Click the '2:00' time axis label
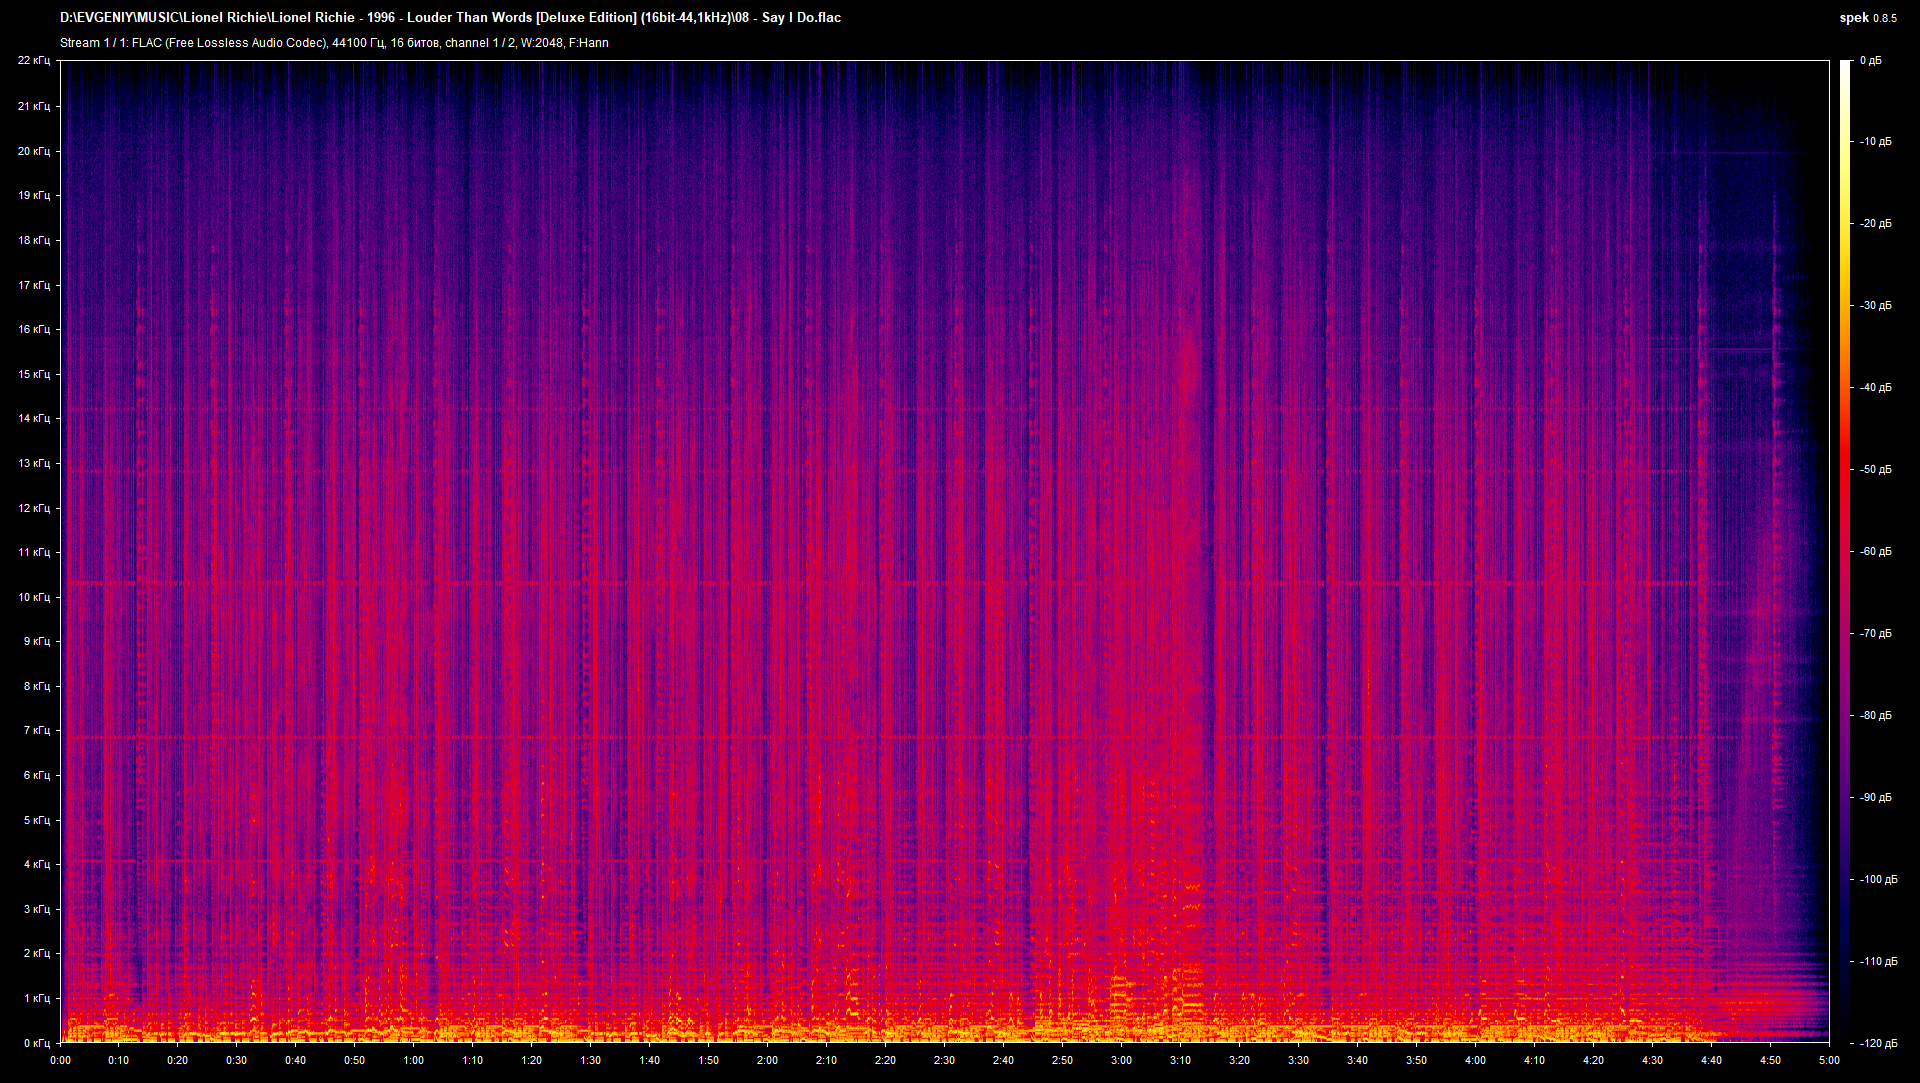The image size is (1920, 1083). (767, 1060)
